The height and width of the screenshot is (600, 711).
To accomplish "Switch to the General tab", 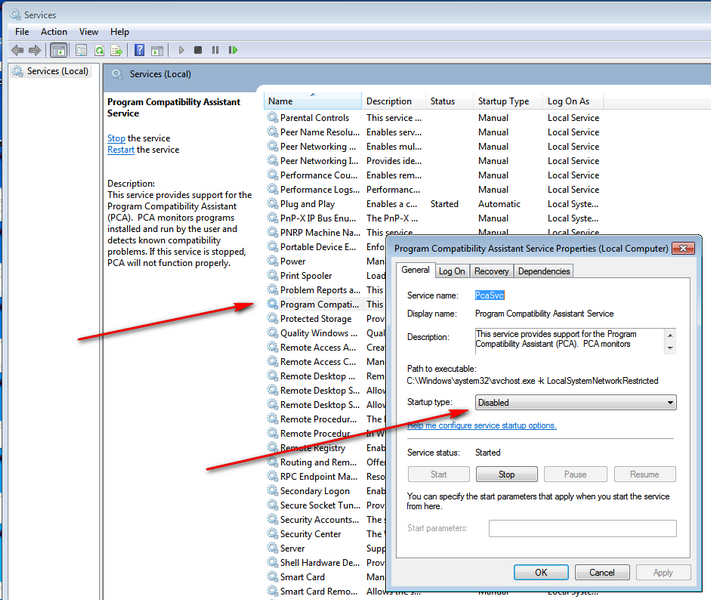I will 415,270.
